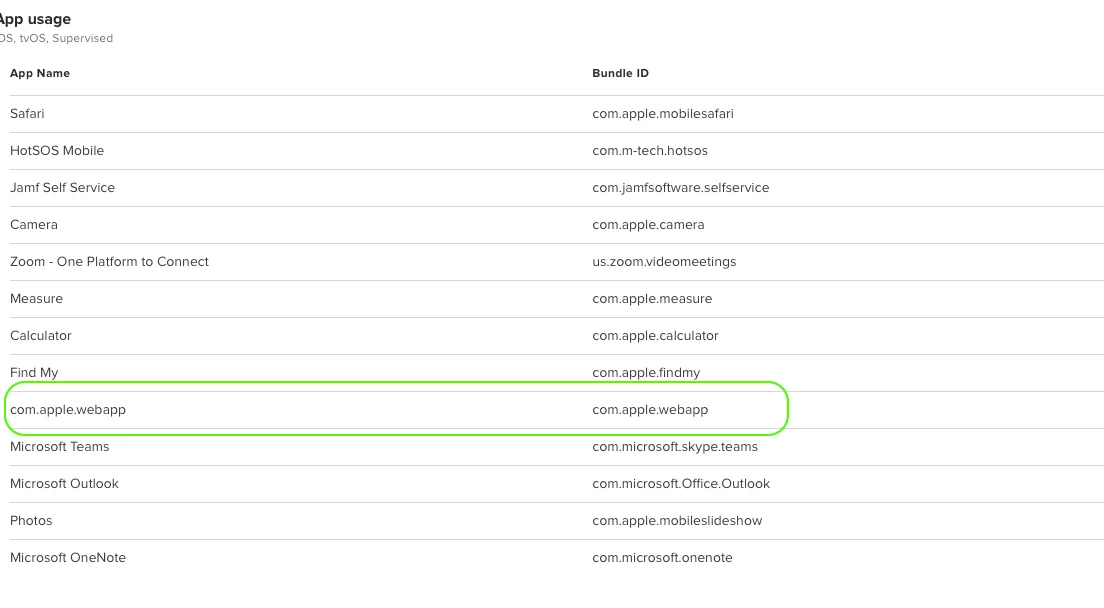Click the com.apple.measure bundle ID
Image resolution: width=1104 pixels, height=608 pixels.
click(x=652, y=299)
